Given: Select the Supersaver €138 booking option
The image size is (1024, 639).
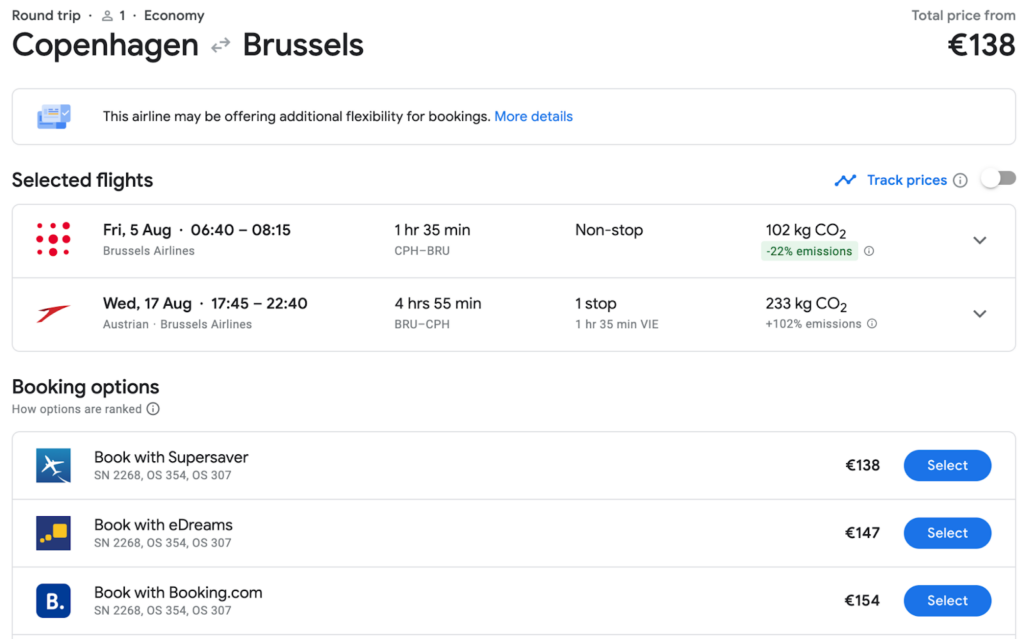Looking at the screenshot, I should (x=947, y=465).
